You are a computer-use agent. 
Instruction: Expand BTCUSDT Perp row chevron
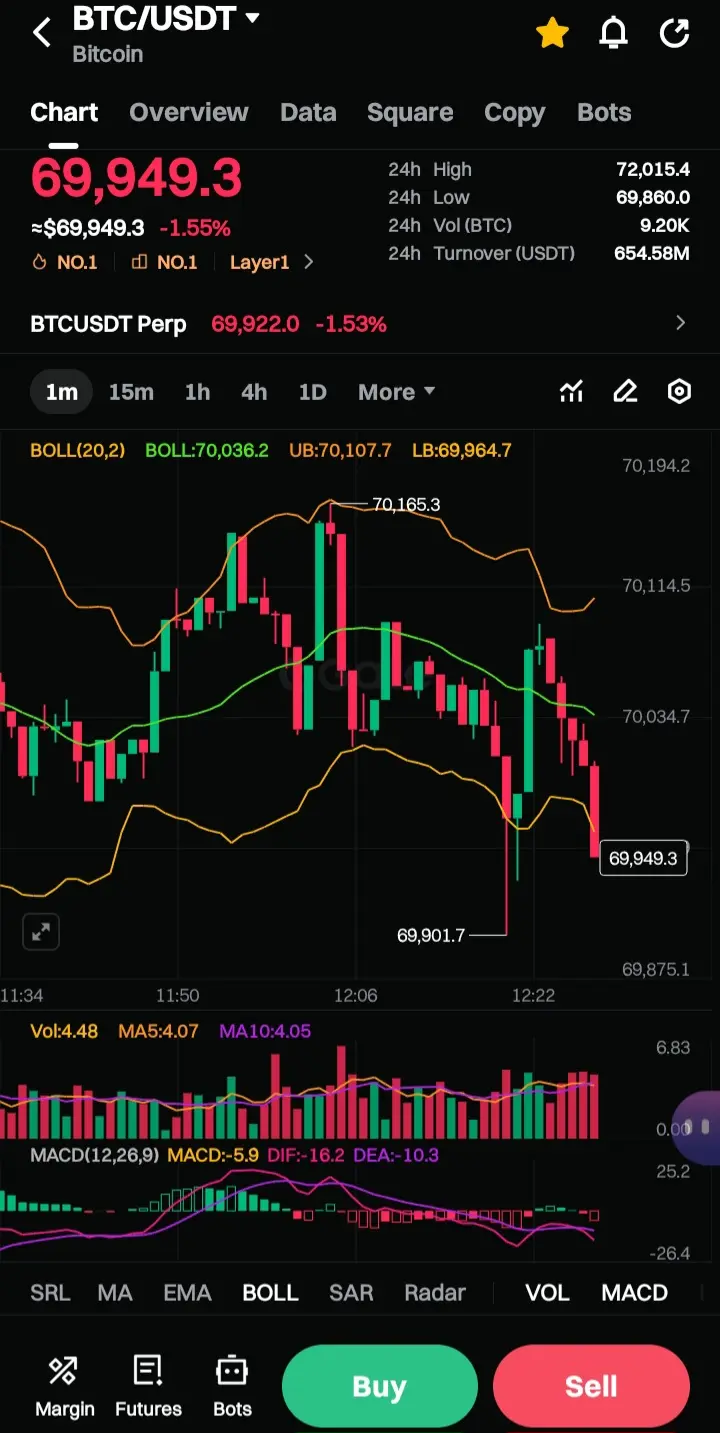[681, 323]
